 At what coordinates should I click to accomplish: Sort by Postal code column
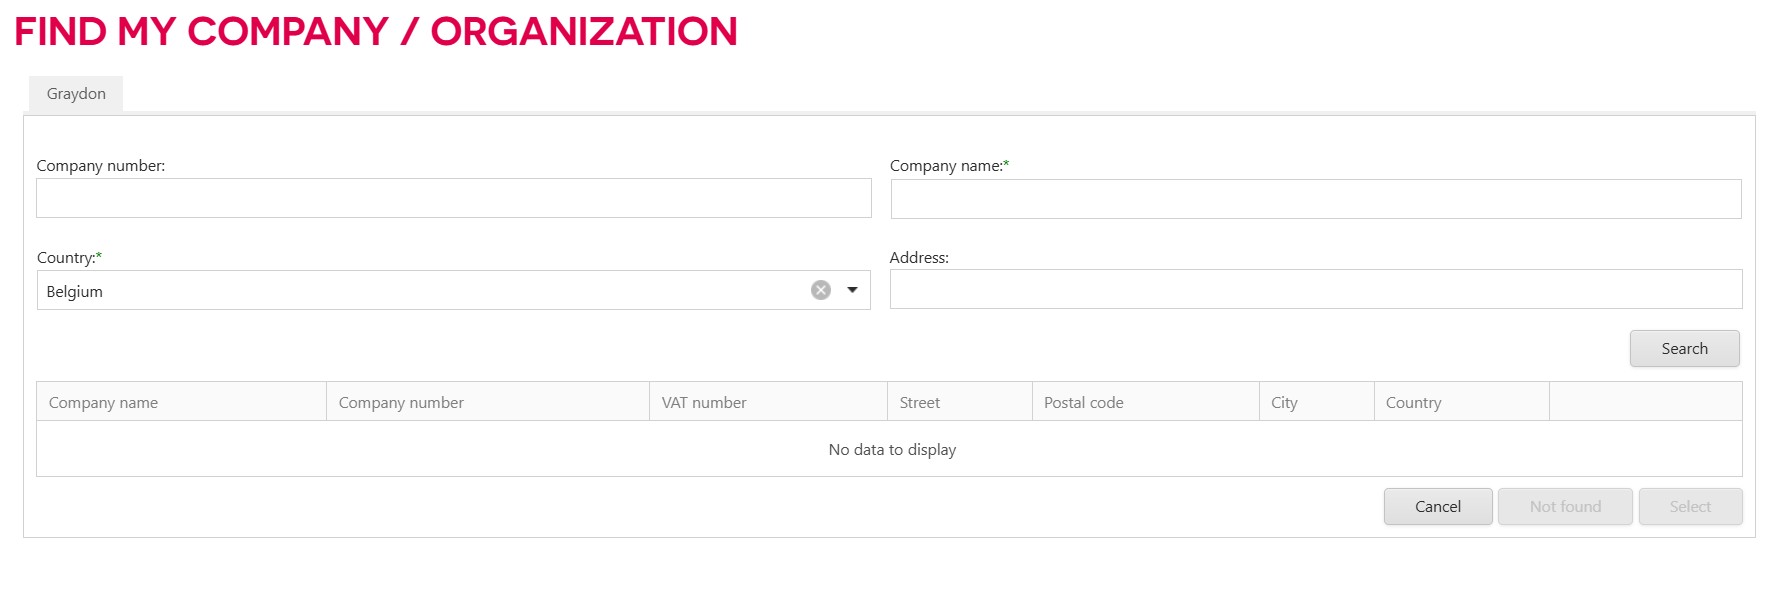(x=1145, y=402)
